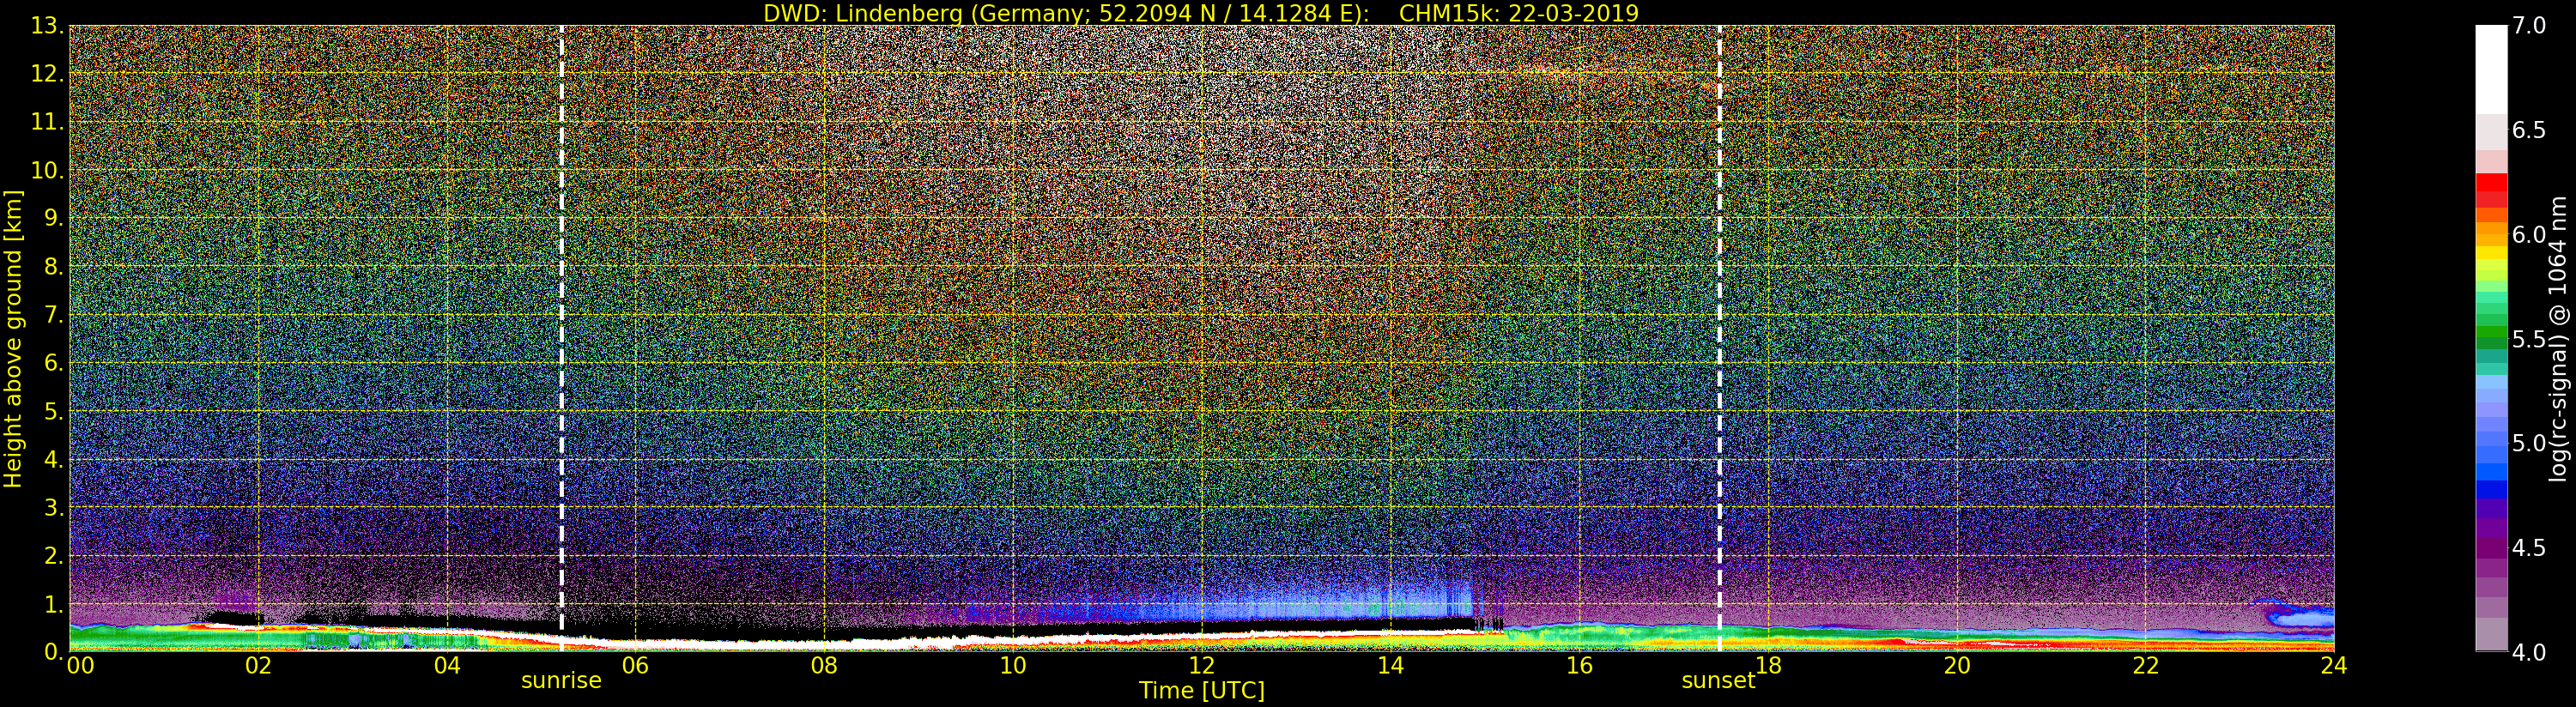This screenshot has height=707, width=2576.
Task: Pick the bright blue segment of the colorbar
Action: (x=2491, y=472)
